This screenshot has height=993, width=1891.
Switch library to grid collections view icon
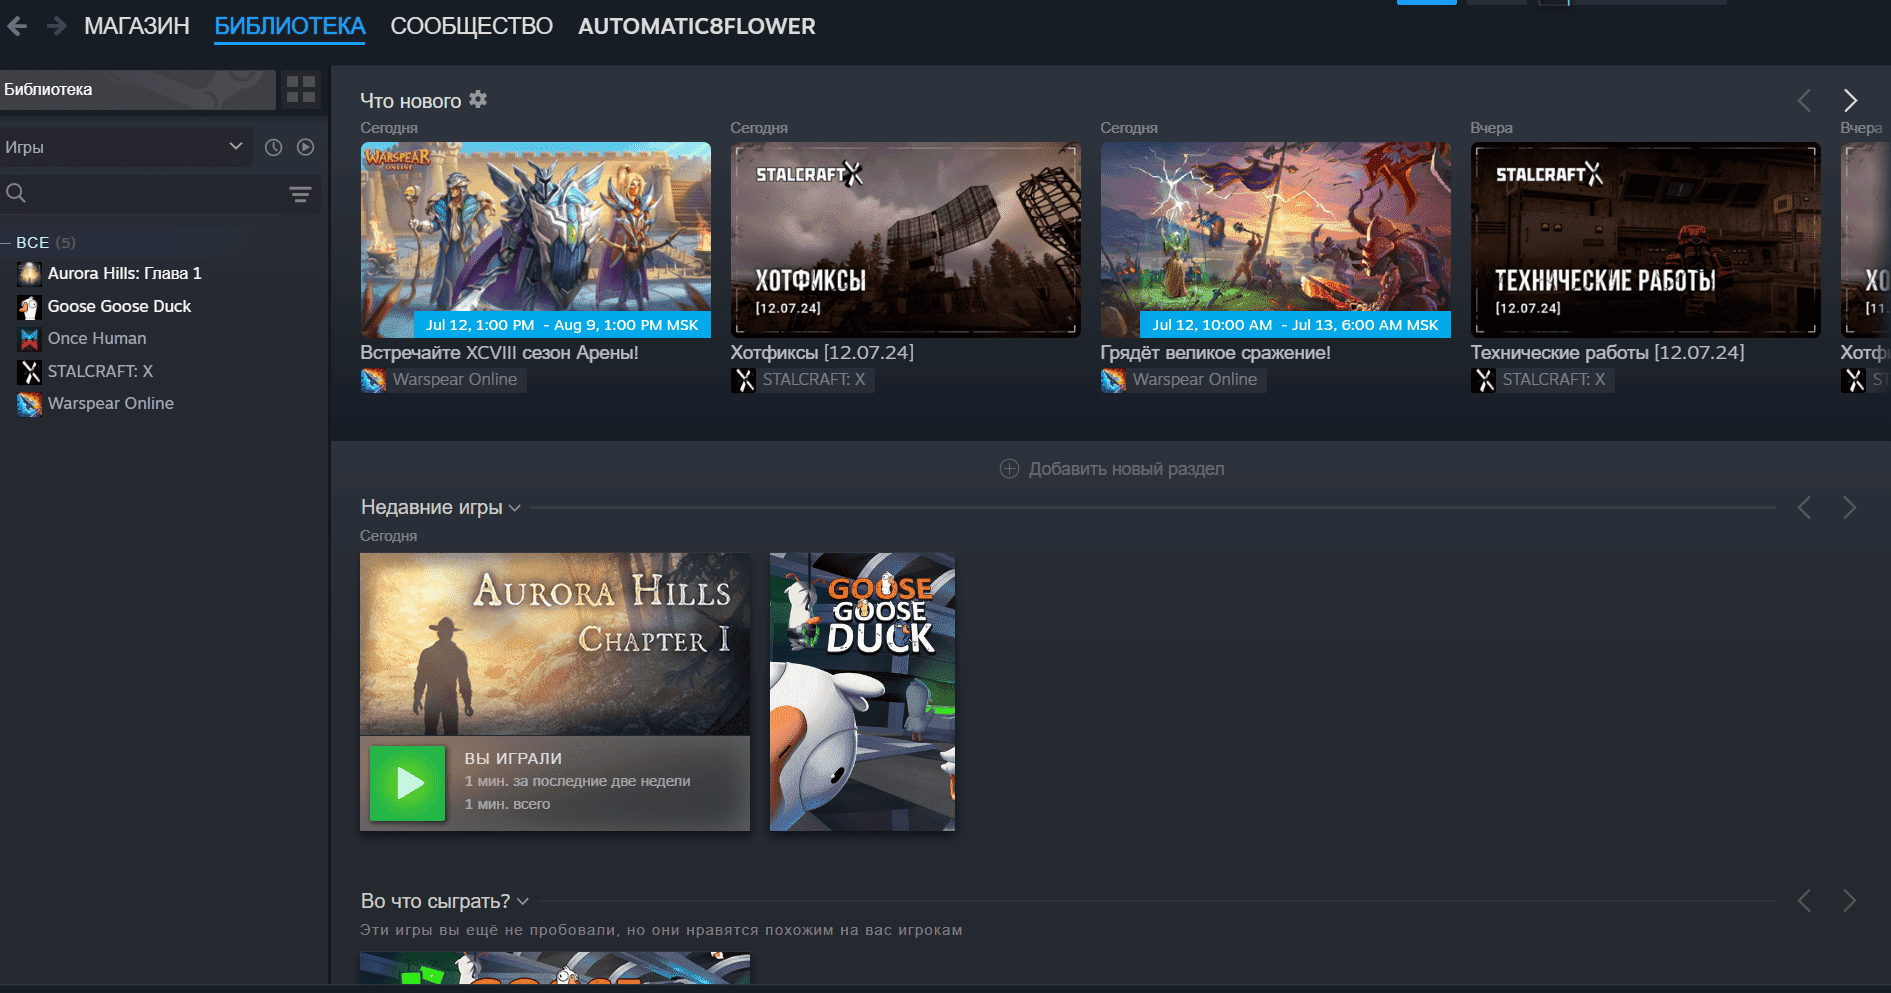tap(301, 89)
